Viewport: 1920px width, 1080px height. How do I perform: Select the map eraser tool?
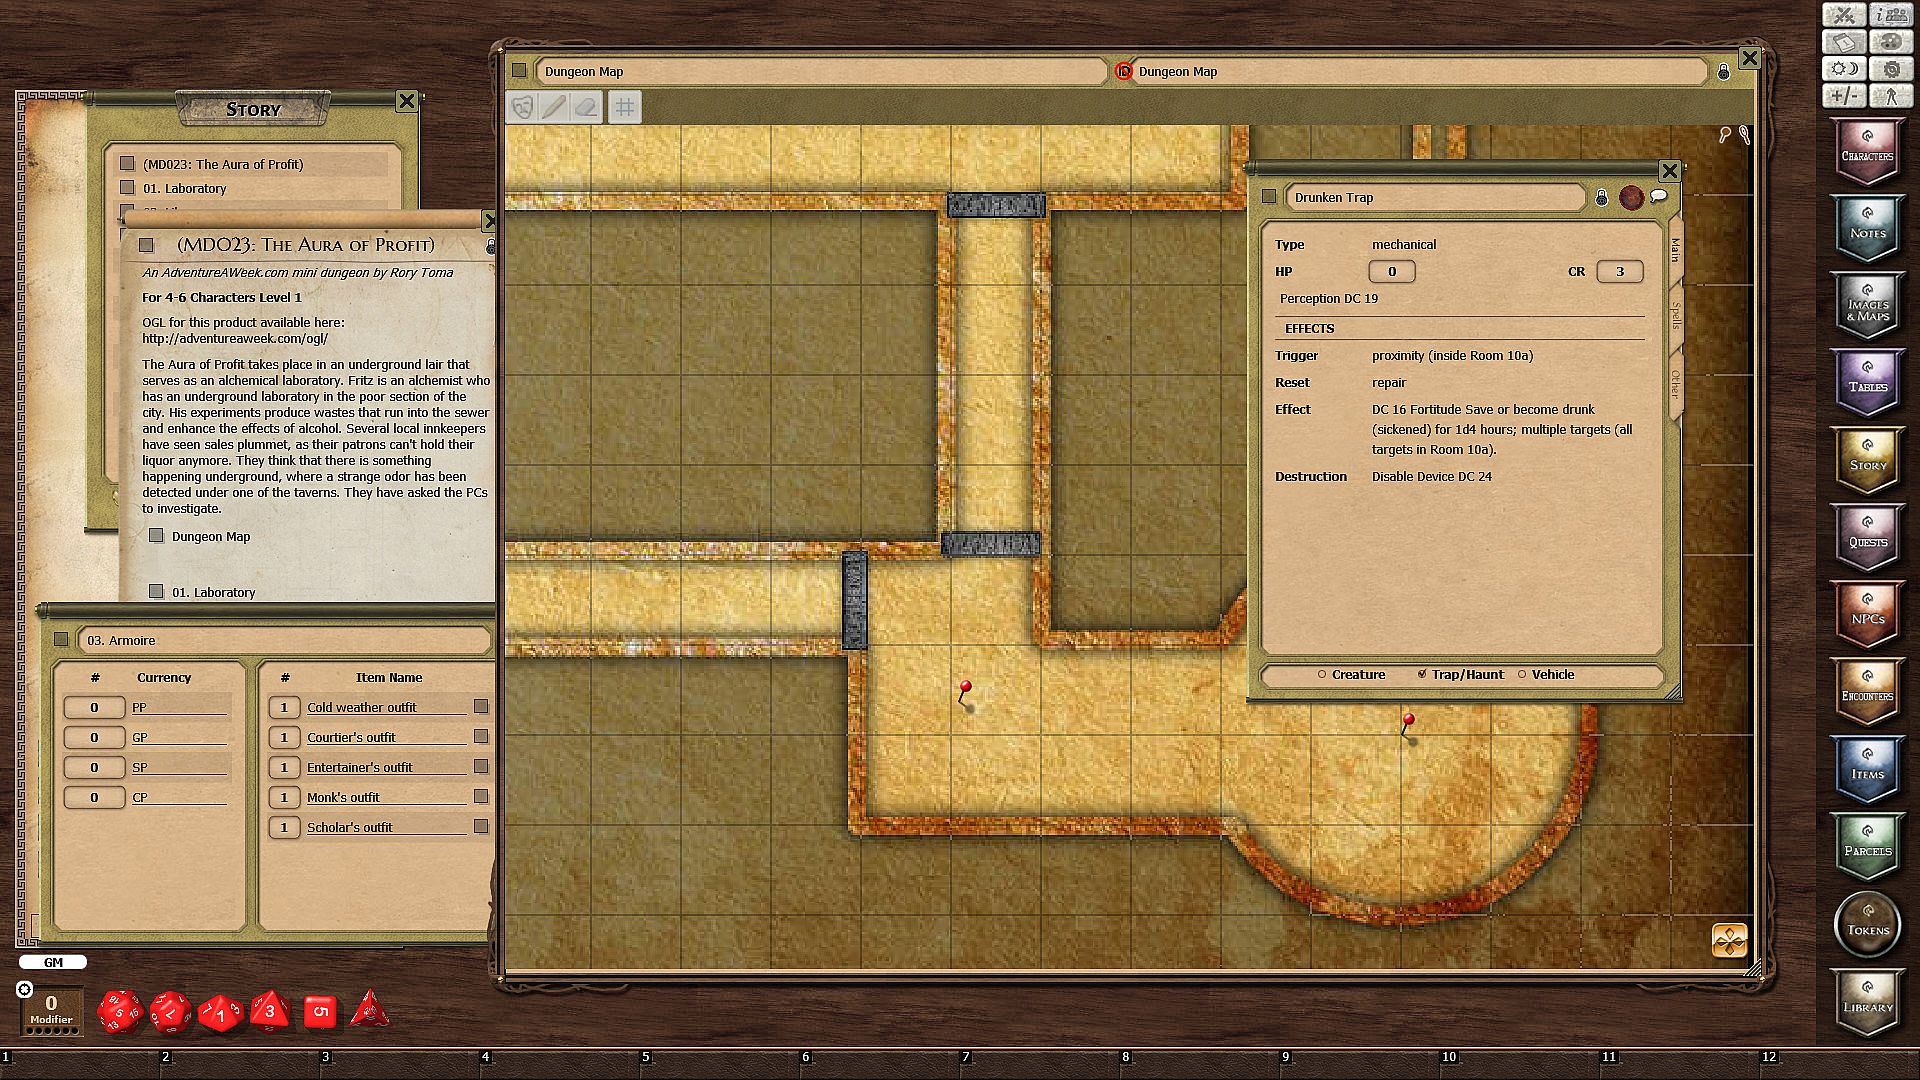[587, 107]
